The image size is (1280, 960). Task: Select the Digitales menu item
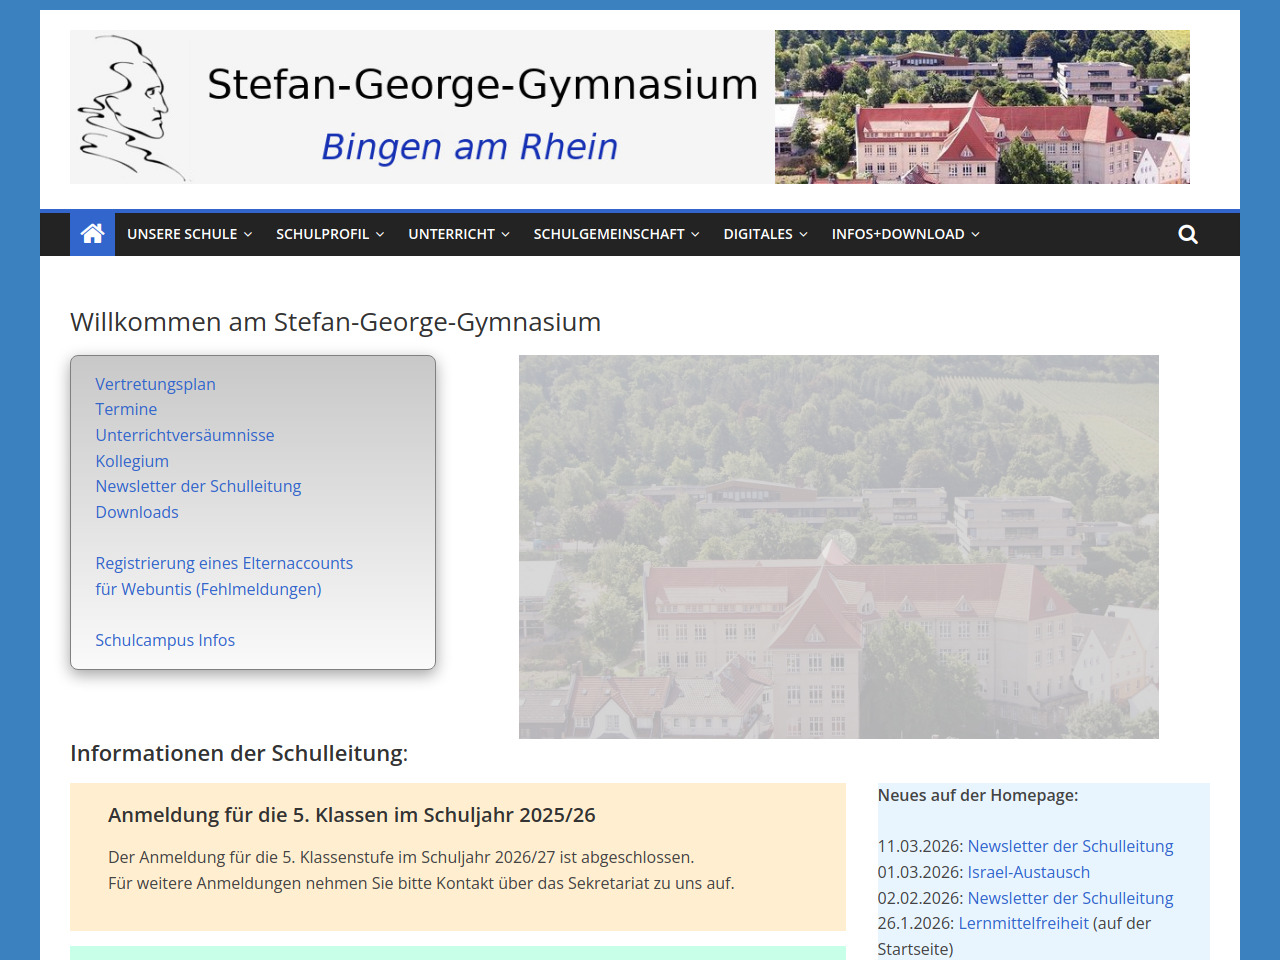(765, 234)
